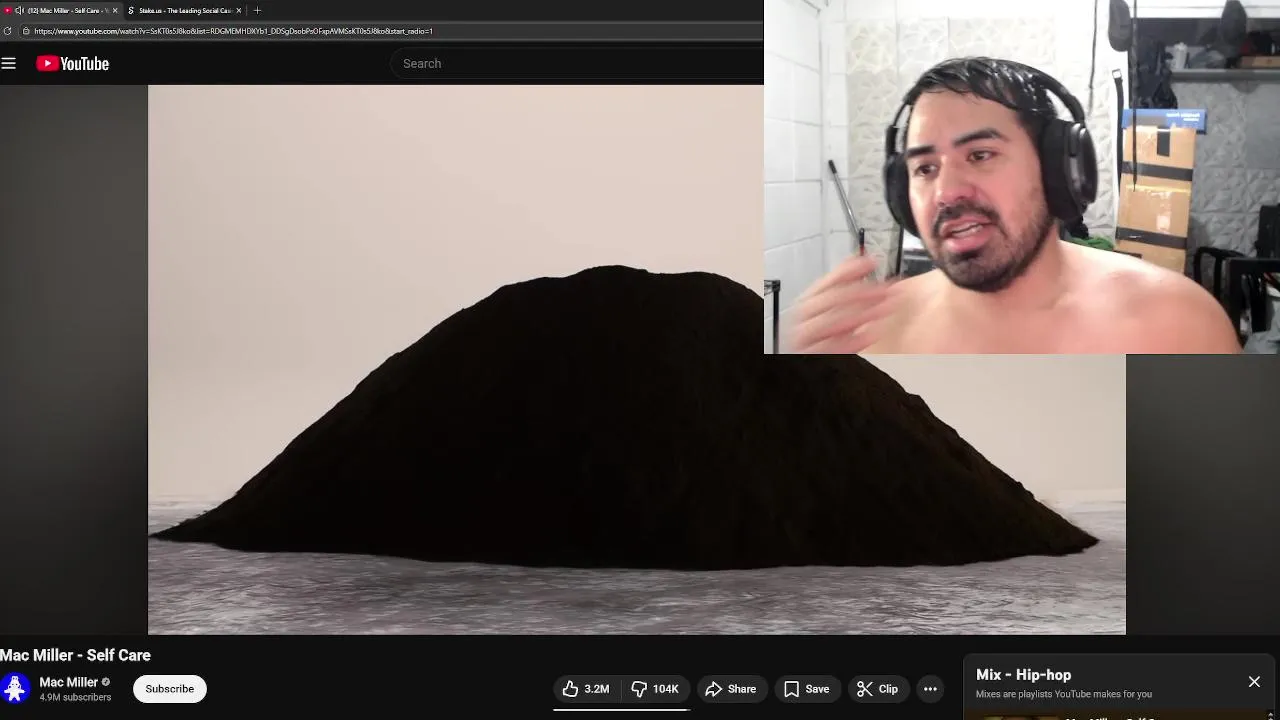Open the Mac Miller channel name link
1280x720 pixels.
(68, 682)
